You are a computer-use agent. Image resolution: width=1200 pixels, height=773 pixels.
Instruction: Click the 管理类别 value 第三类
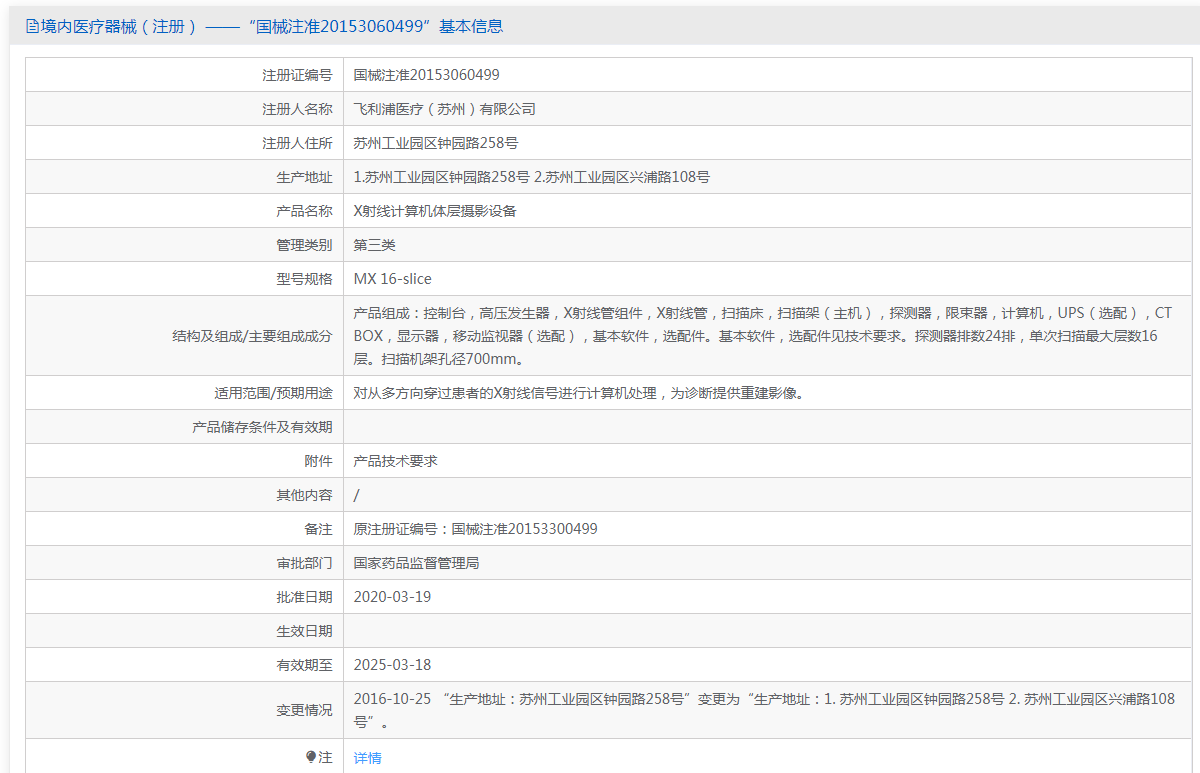[375, 245]
